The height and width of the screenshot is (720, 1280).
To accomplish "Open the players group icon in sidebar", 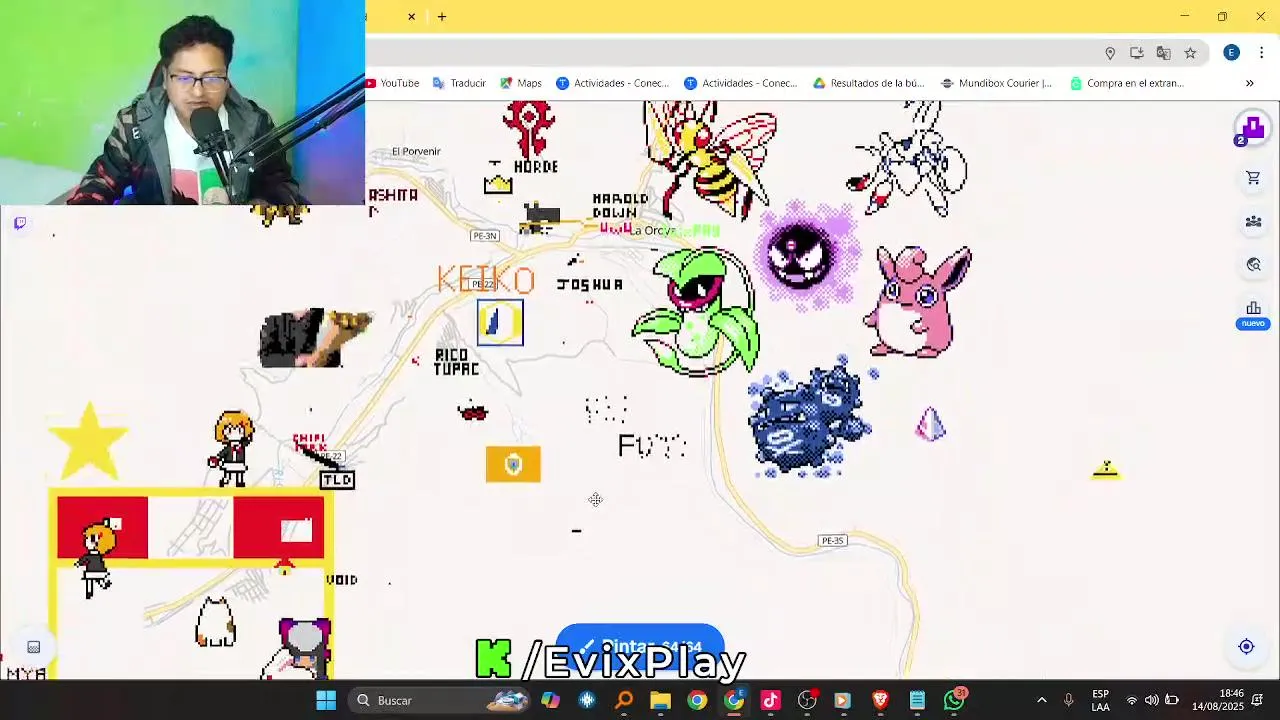I will (1253, 221).
